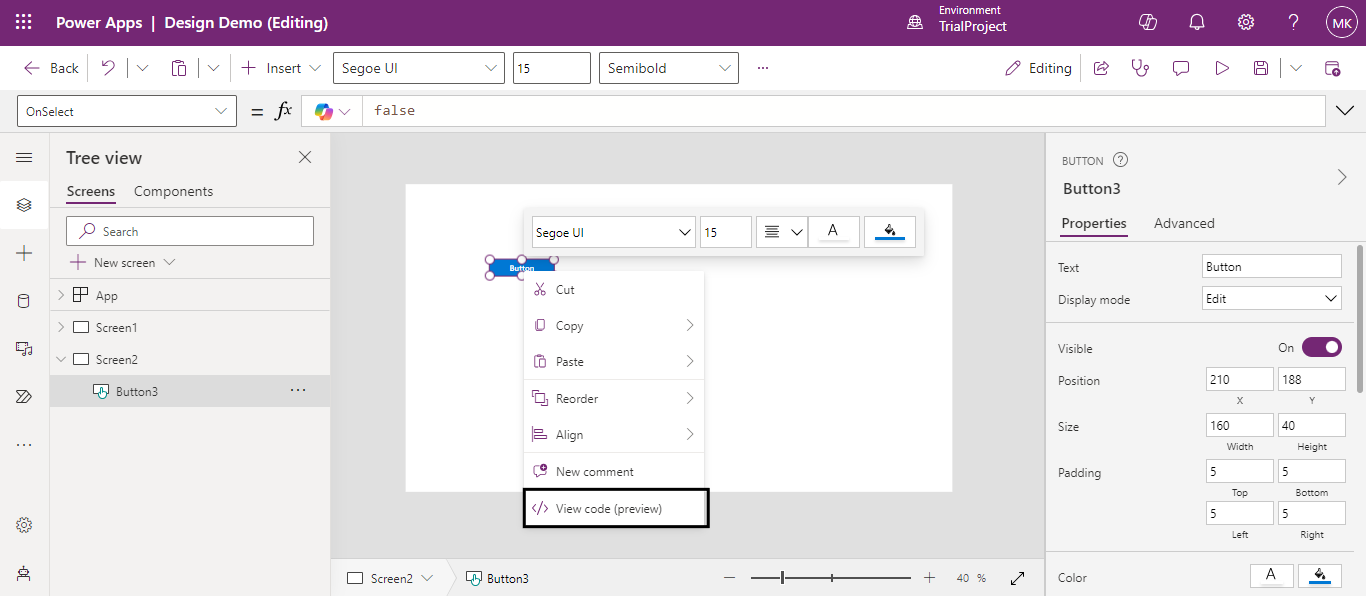Viewport: 1366px width, 596px height.
Task: Open Comments speech bubble icon
Action: (1181, 68)
